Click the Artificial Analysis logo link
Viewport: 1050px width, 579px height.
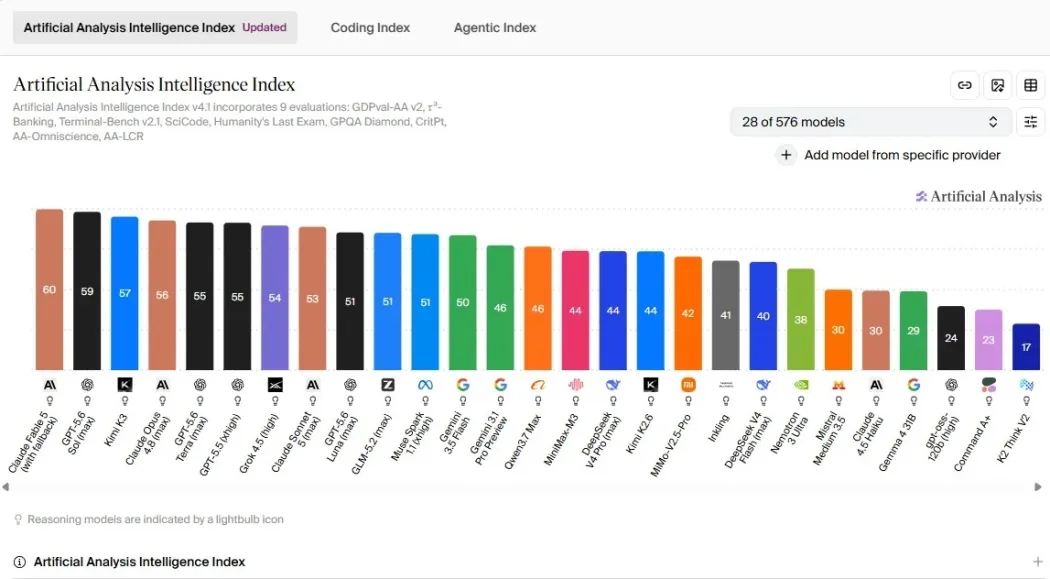(978, 196)
